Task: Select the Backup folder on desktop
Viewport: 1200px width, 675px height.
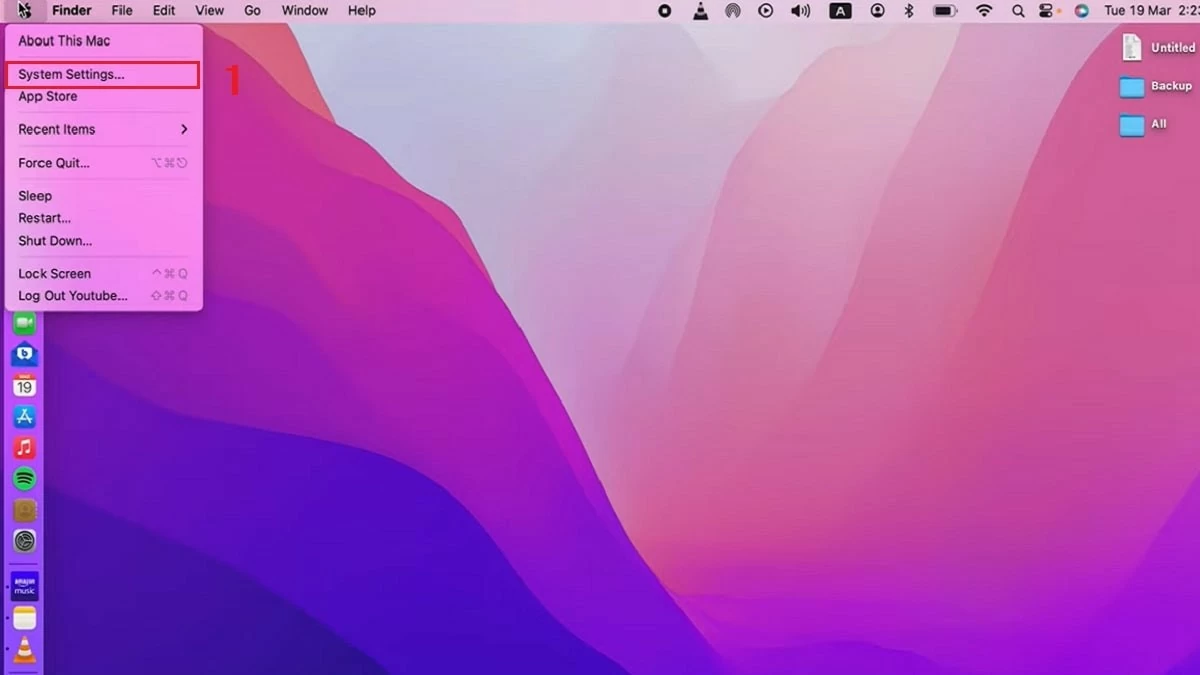Action: click(x=1132, y=87)
